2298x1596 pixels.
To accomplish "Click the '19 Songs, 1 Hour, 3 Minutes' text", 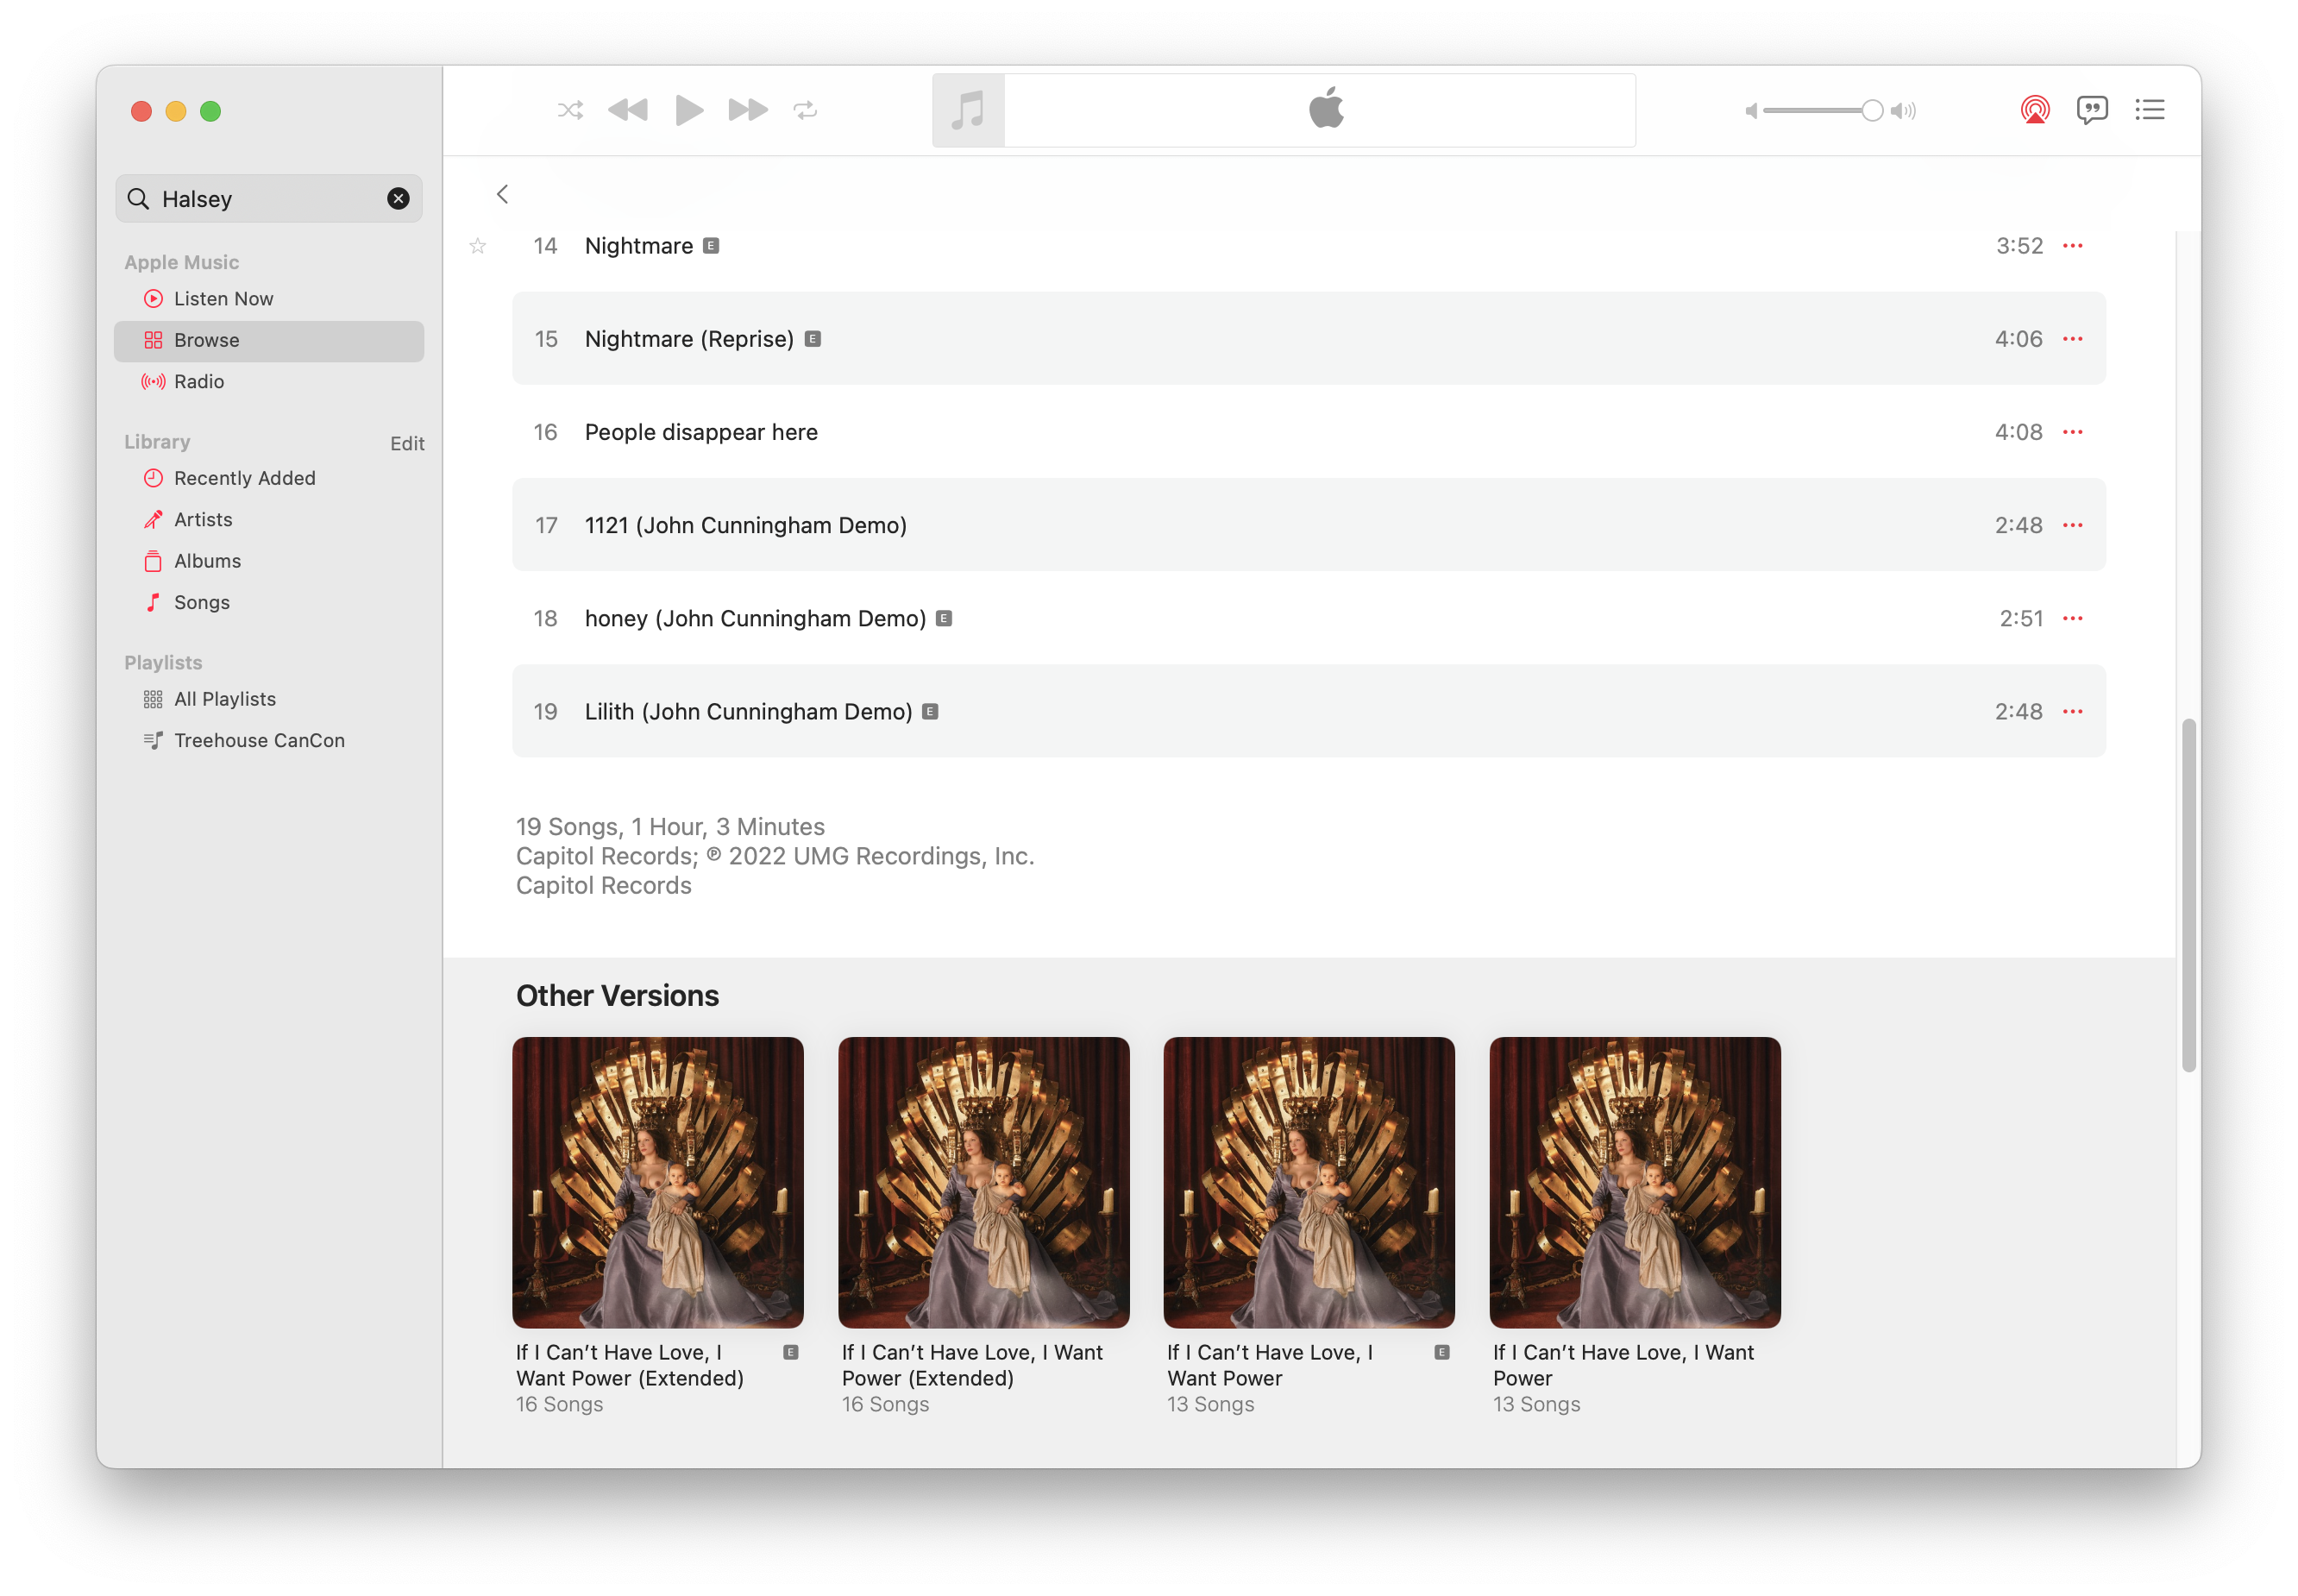I will (670, 827).
